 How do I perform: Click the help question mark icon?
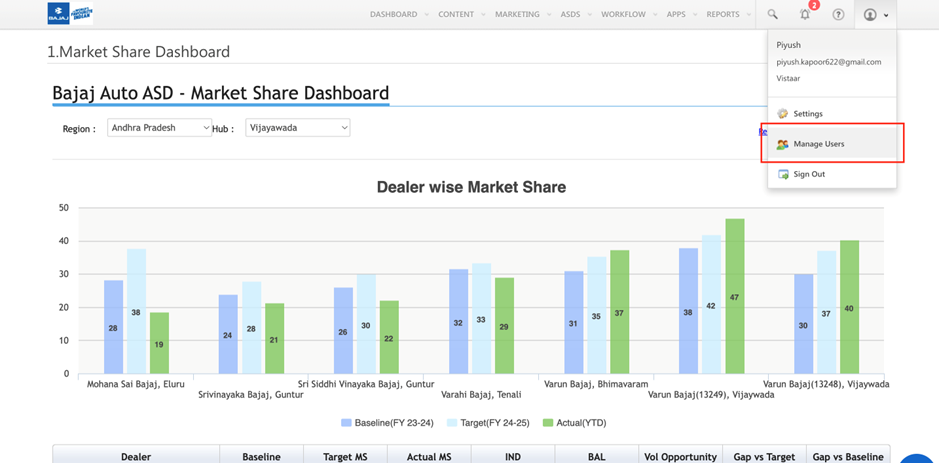pos(838,15)
